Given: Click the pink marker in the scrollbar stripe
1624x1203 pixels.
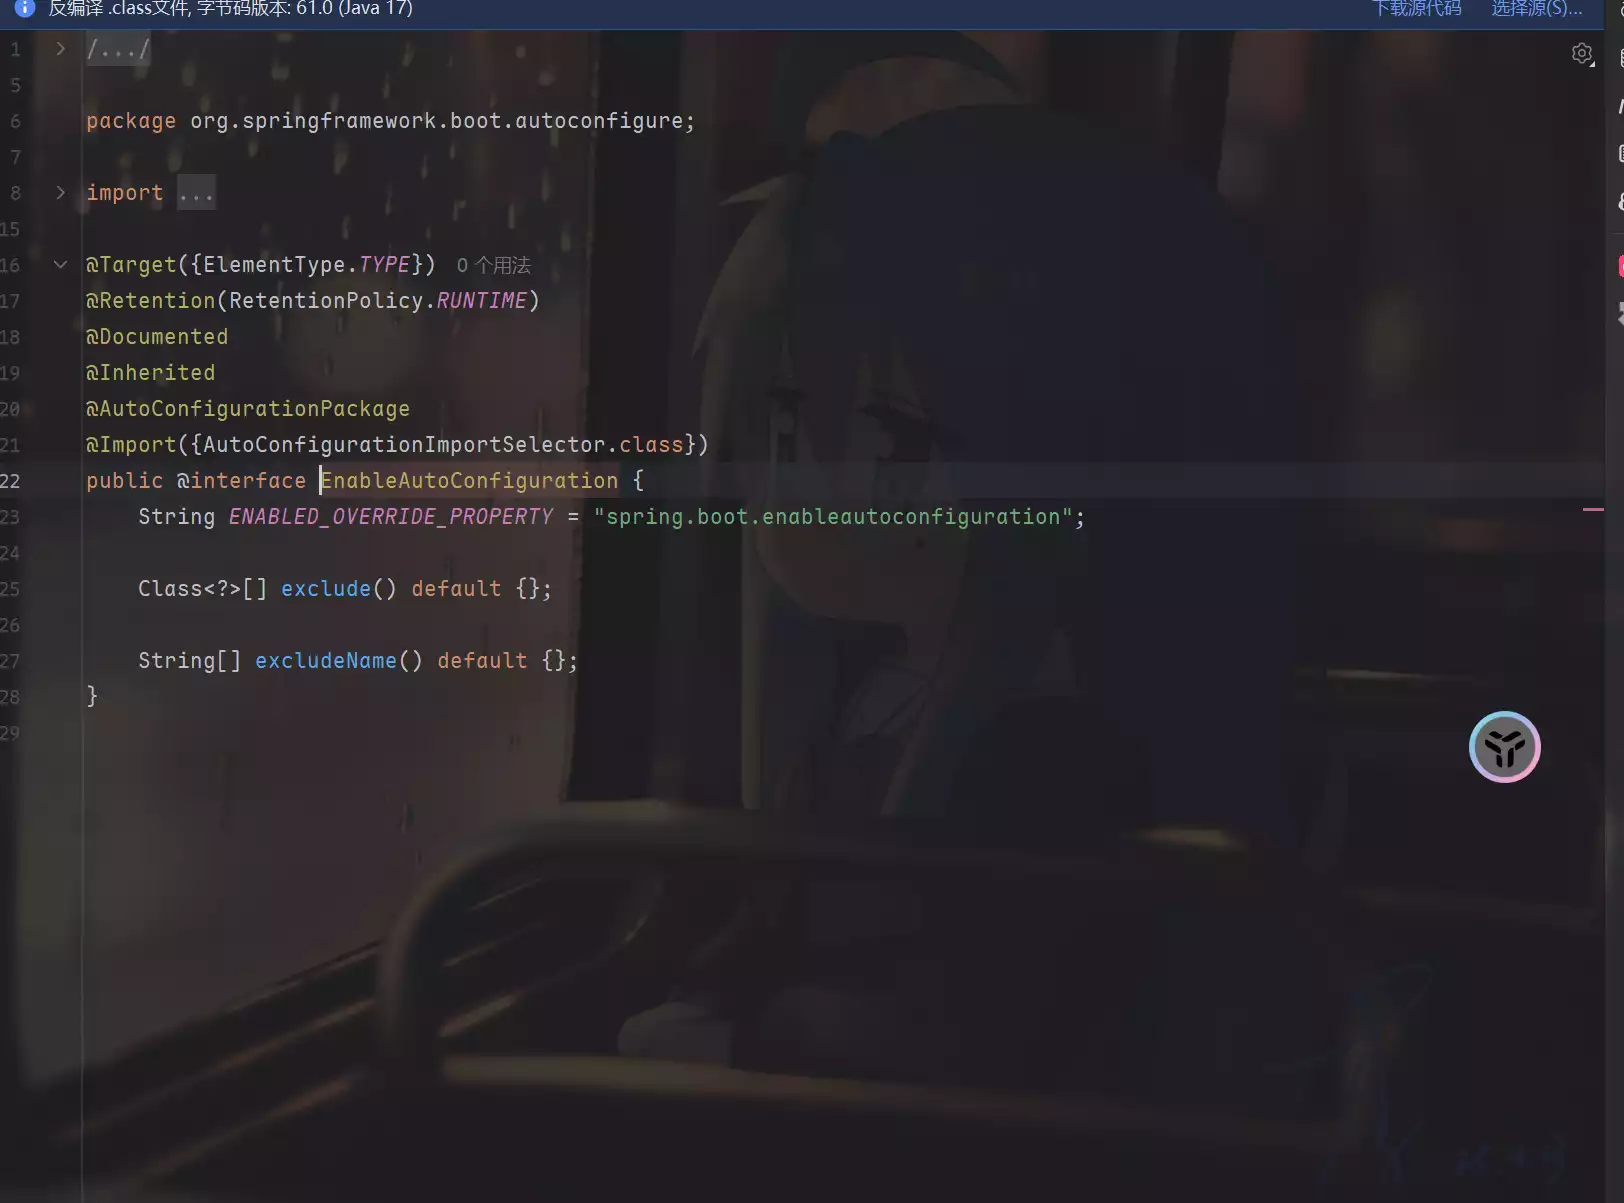Looking at the screenshot, I should point(1592,510).
